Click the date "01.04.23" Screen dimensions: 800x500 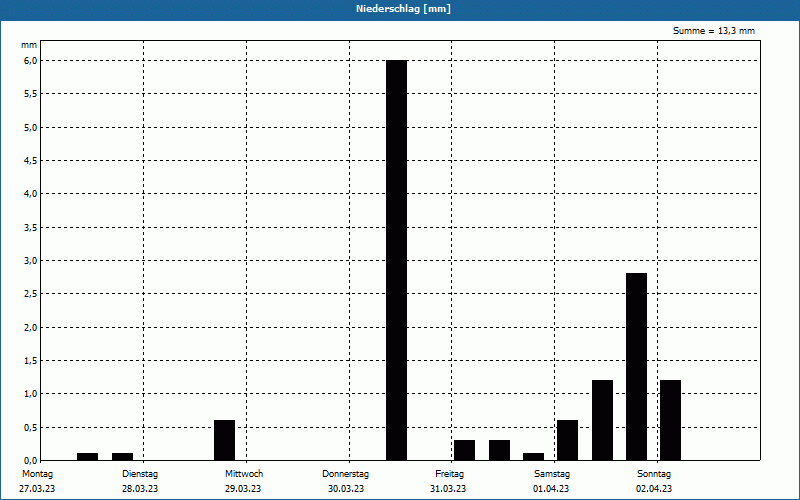[551, 489]
